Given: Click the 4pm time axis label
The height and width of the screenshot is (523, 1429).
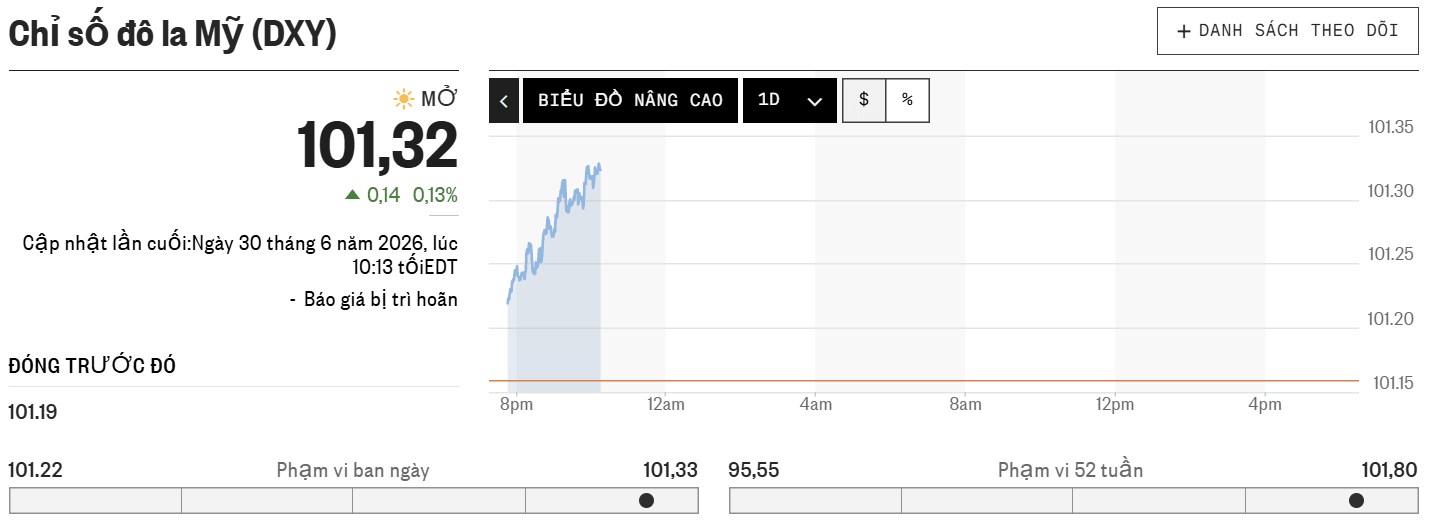Looking at the screenshot, I should pos(1265,405).
